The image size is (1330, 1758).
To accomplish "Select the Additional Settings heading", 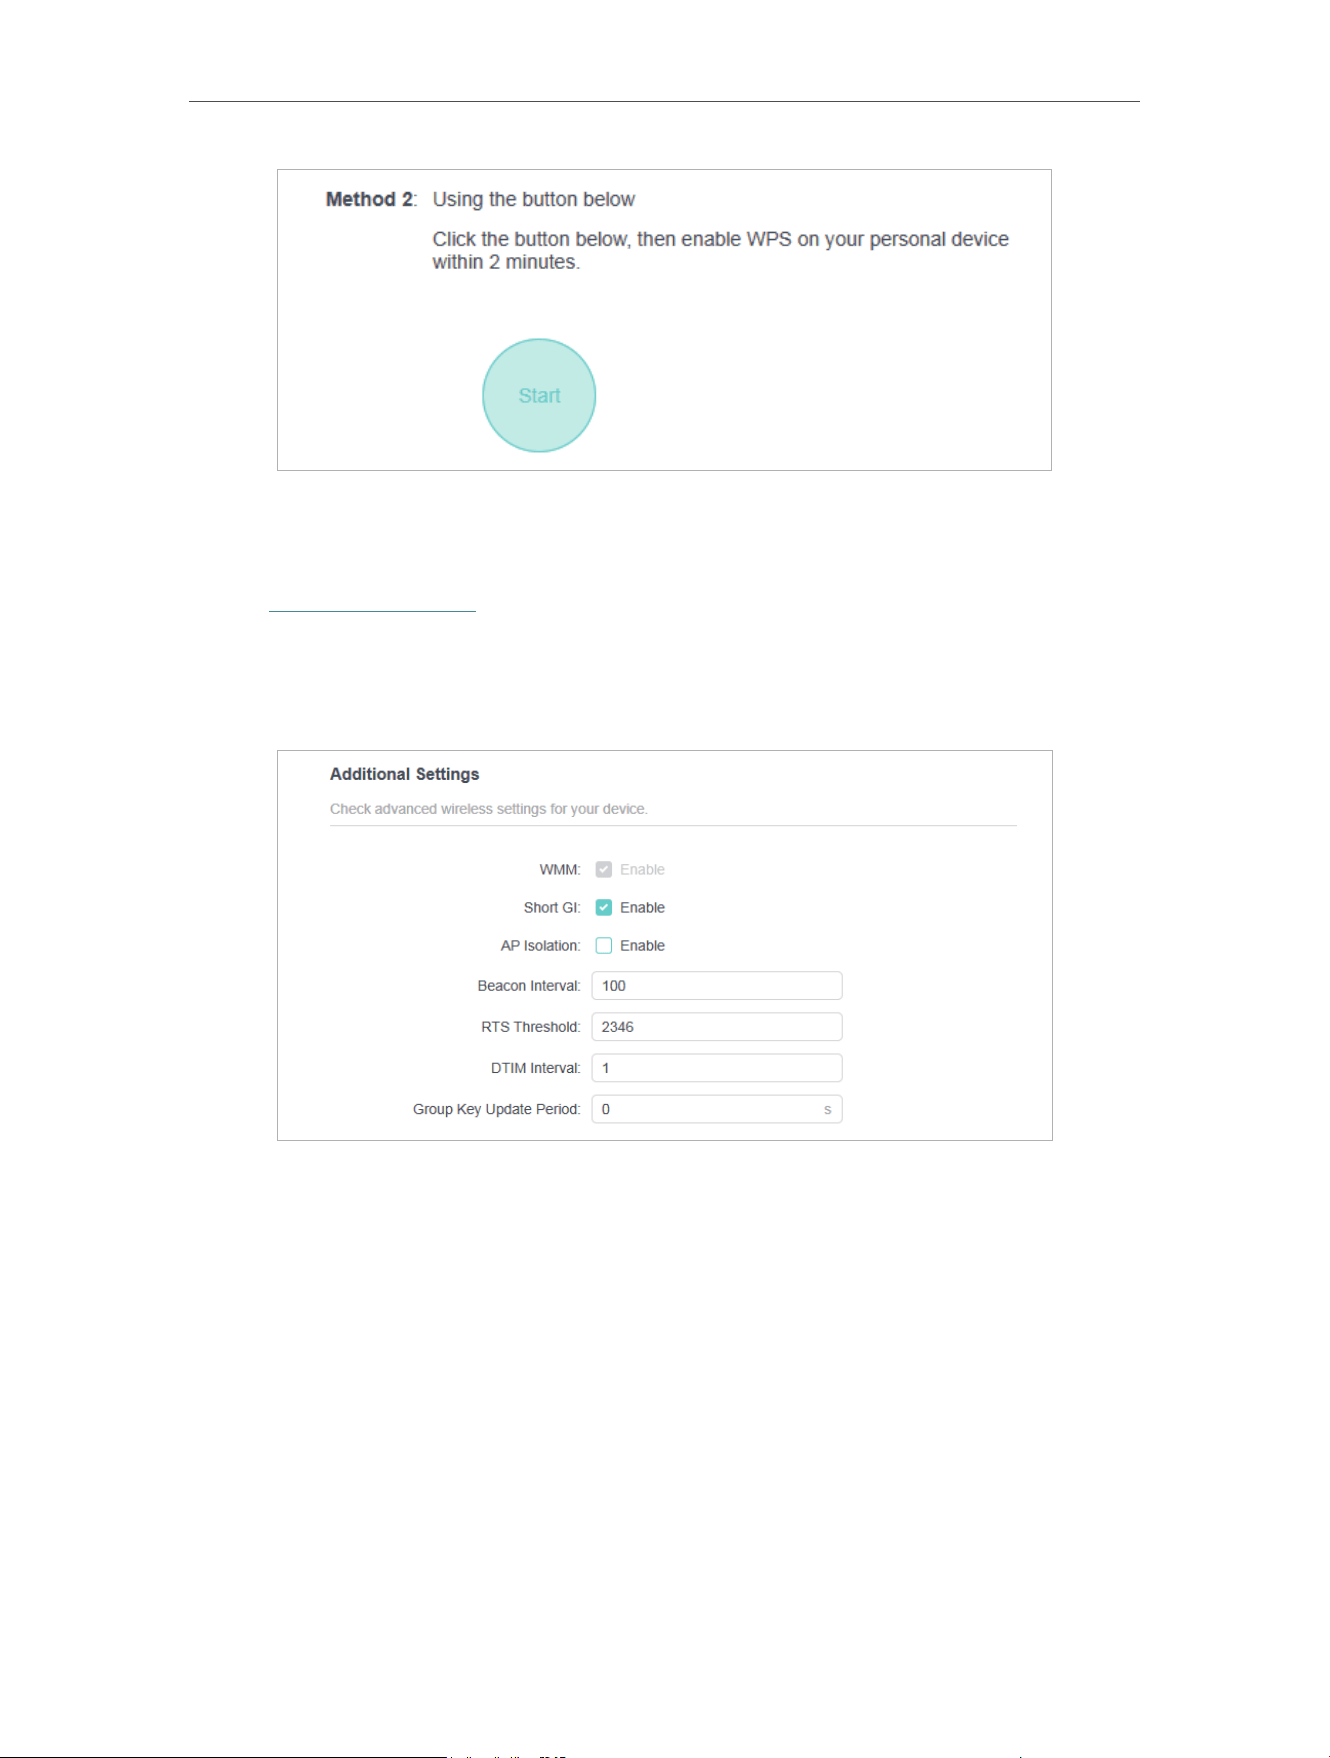I will 405,774.
